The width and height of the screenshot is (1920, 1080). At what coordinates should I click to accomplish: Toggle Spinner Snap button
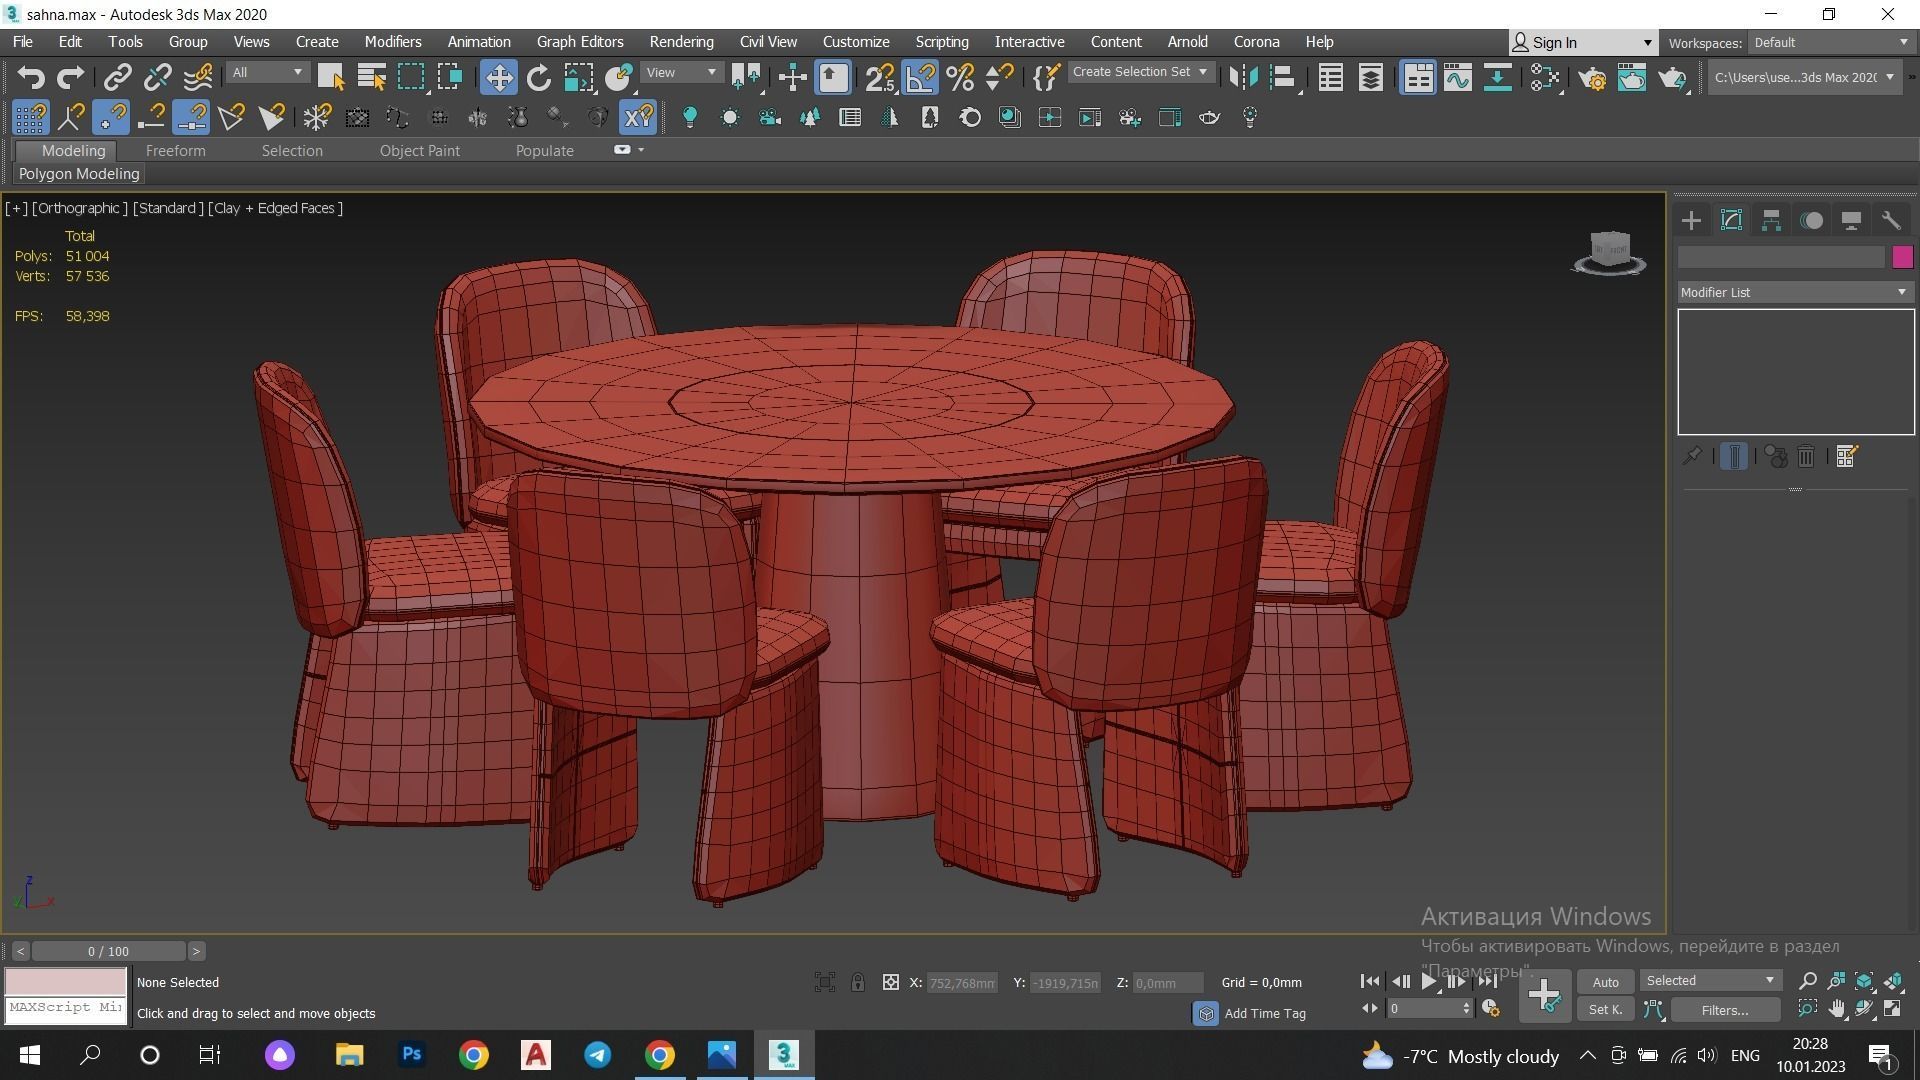pos(1000,77)
